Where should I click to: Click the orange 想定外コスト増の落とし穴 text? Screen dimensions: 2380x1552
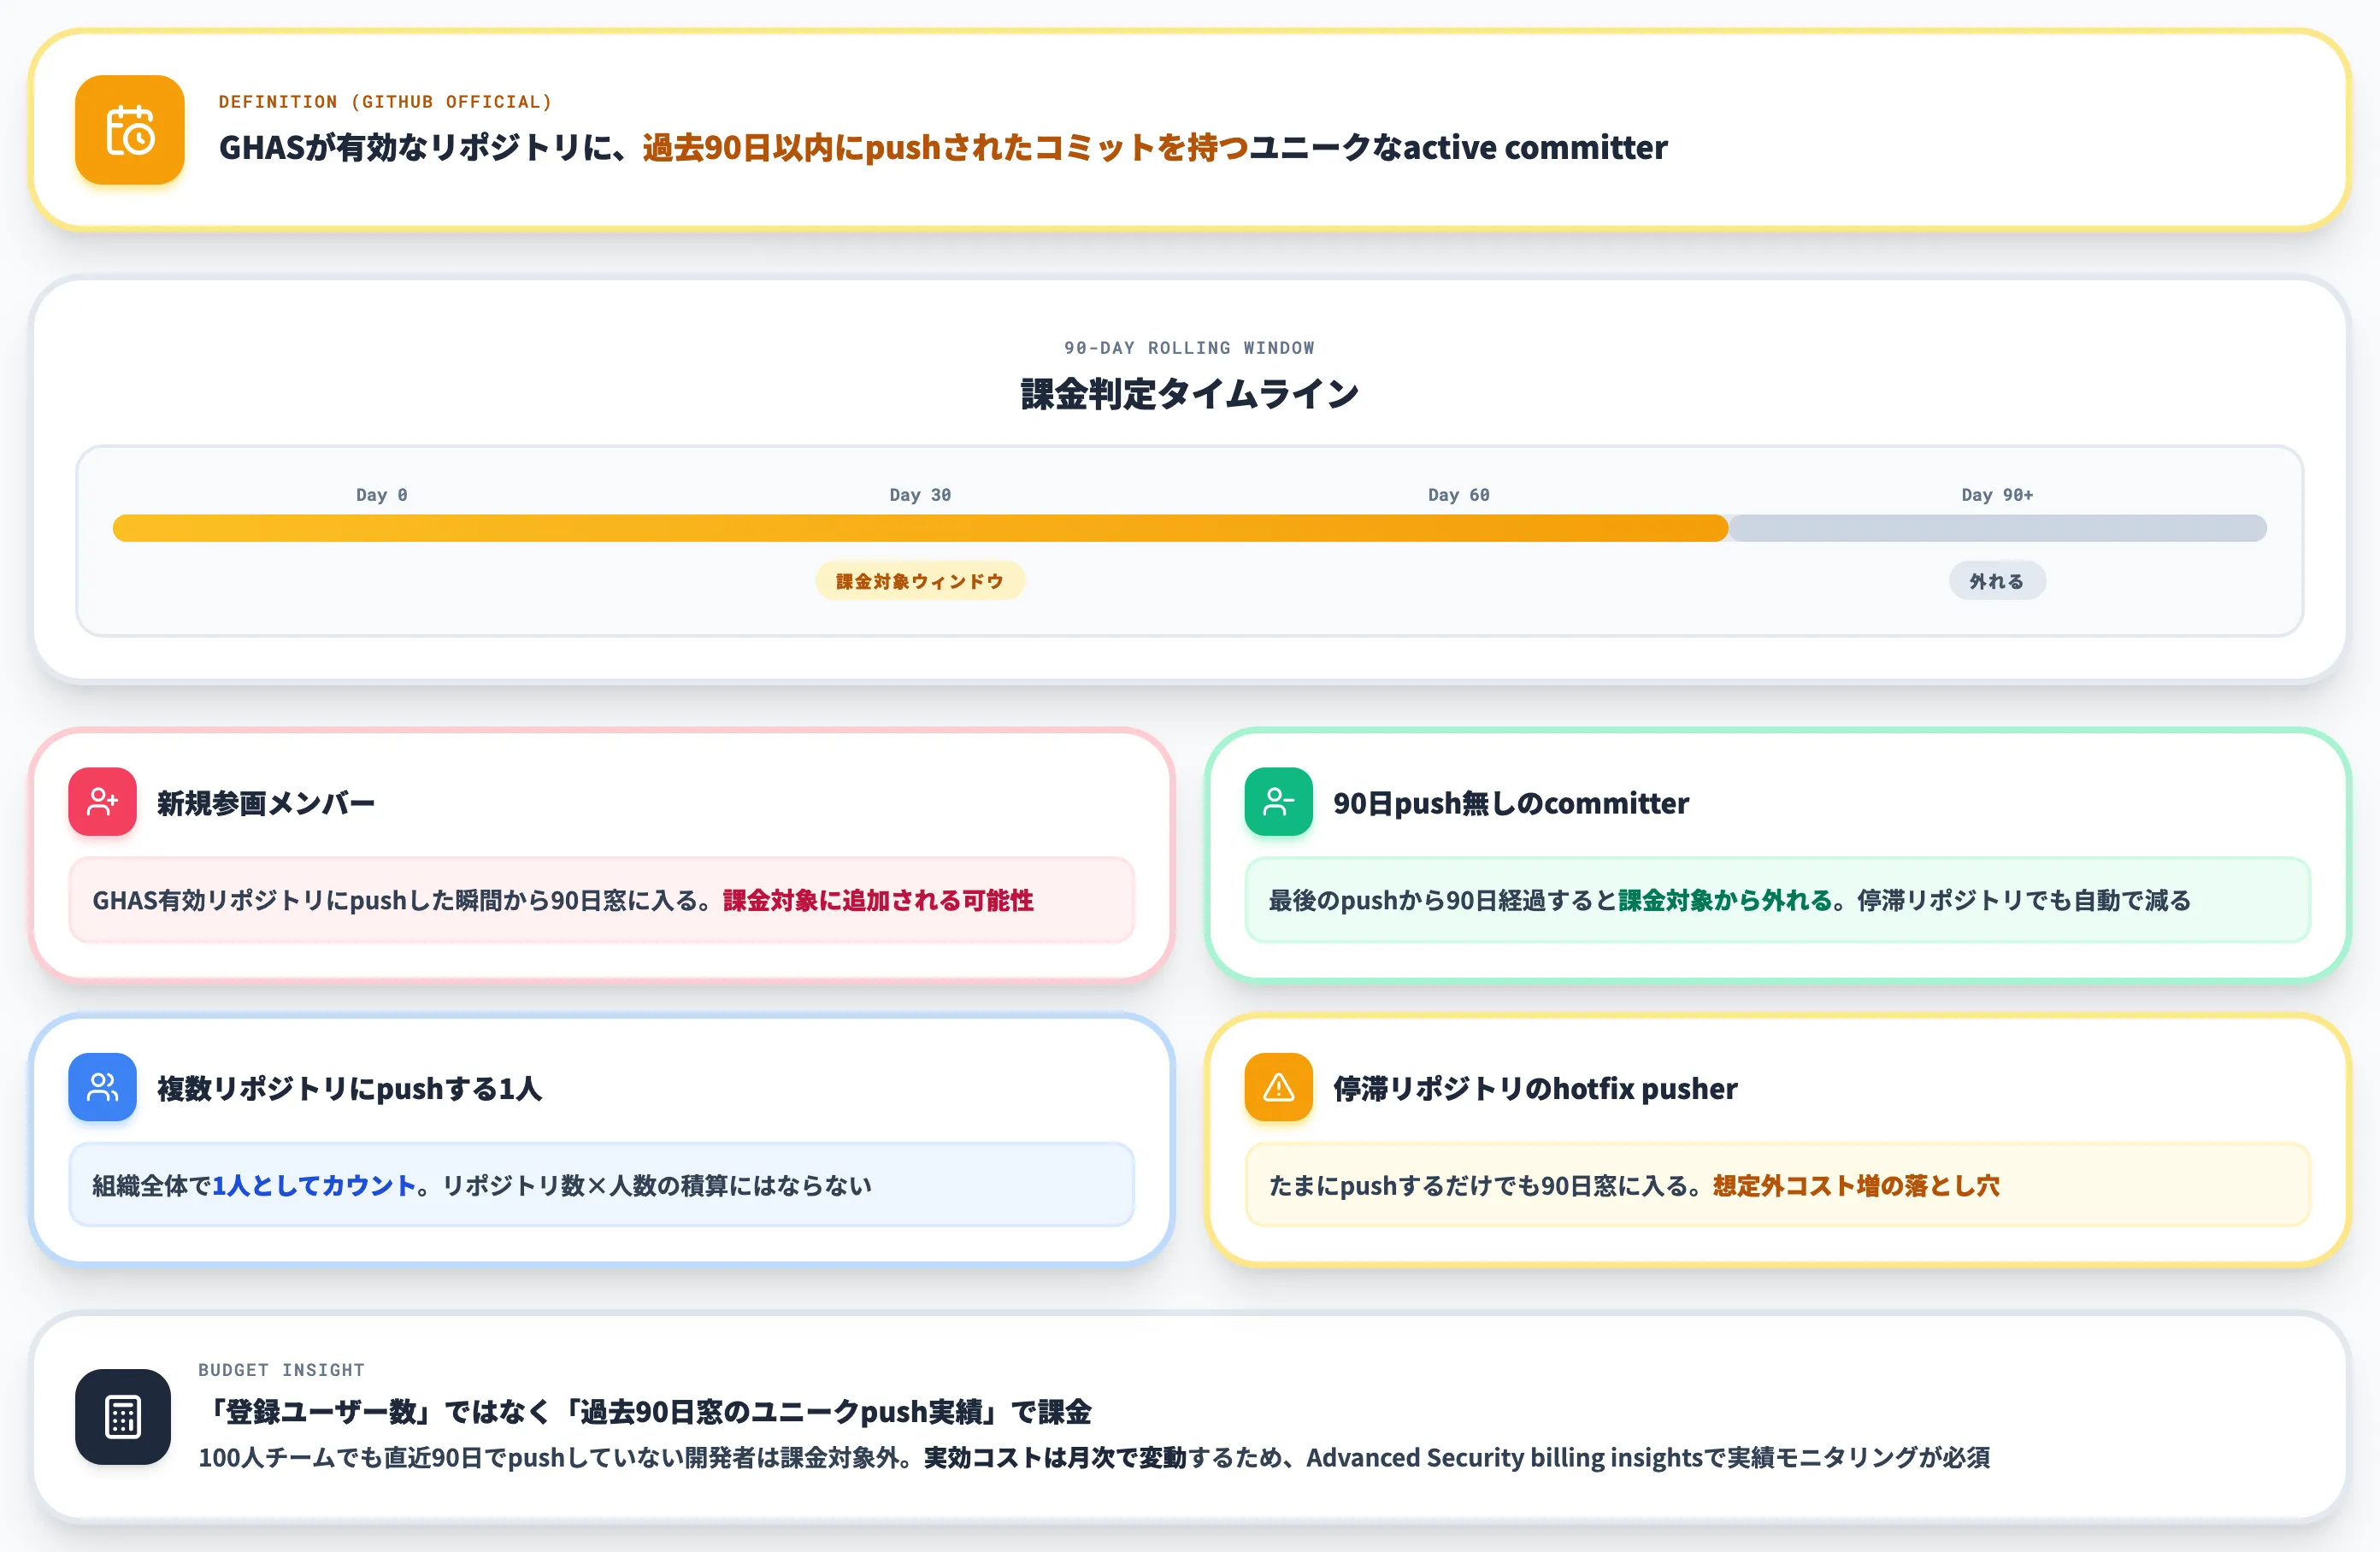(x=1856, y=1185)
